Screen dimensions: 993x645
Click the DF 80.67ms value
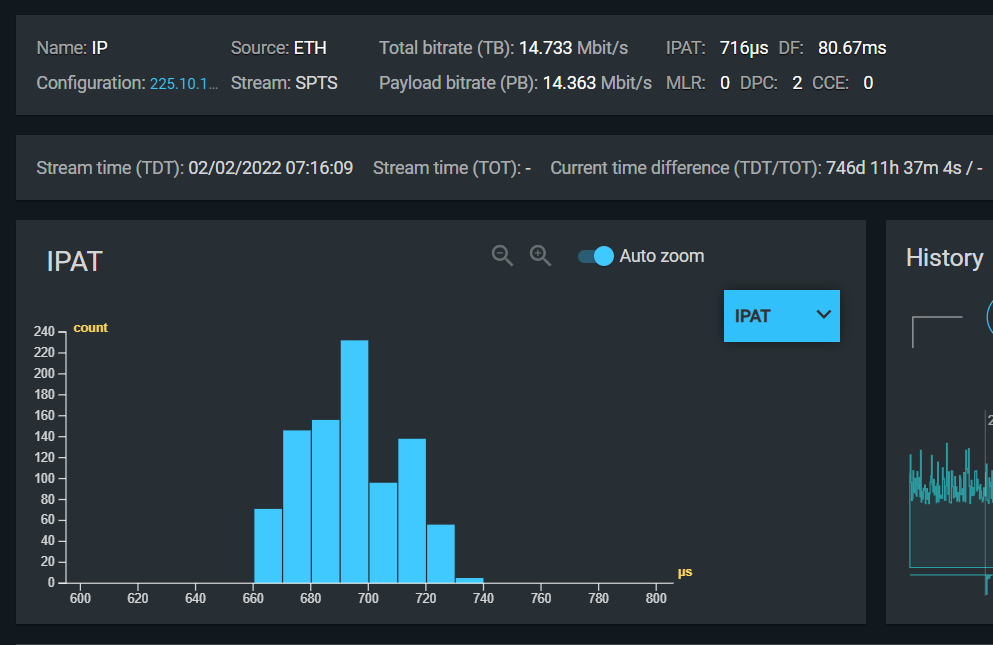pos(851,48)
